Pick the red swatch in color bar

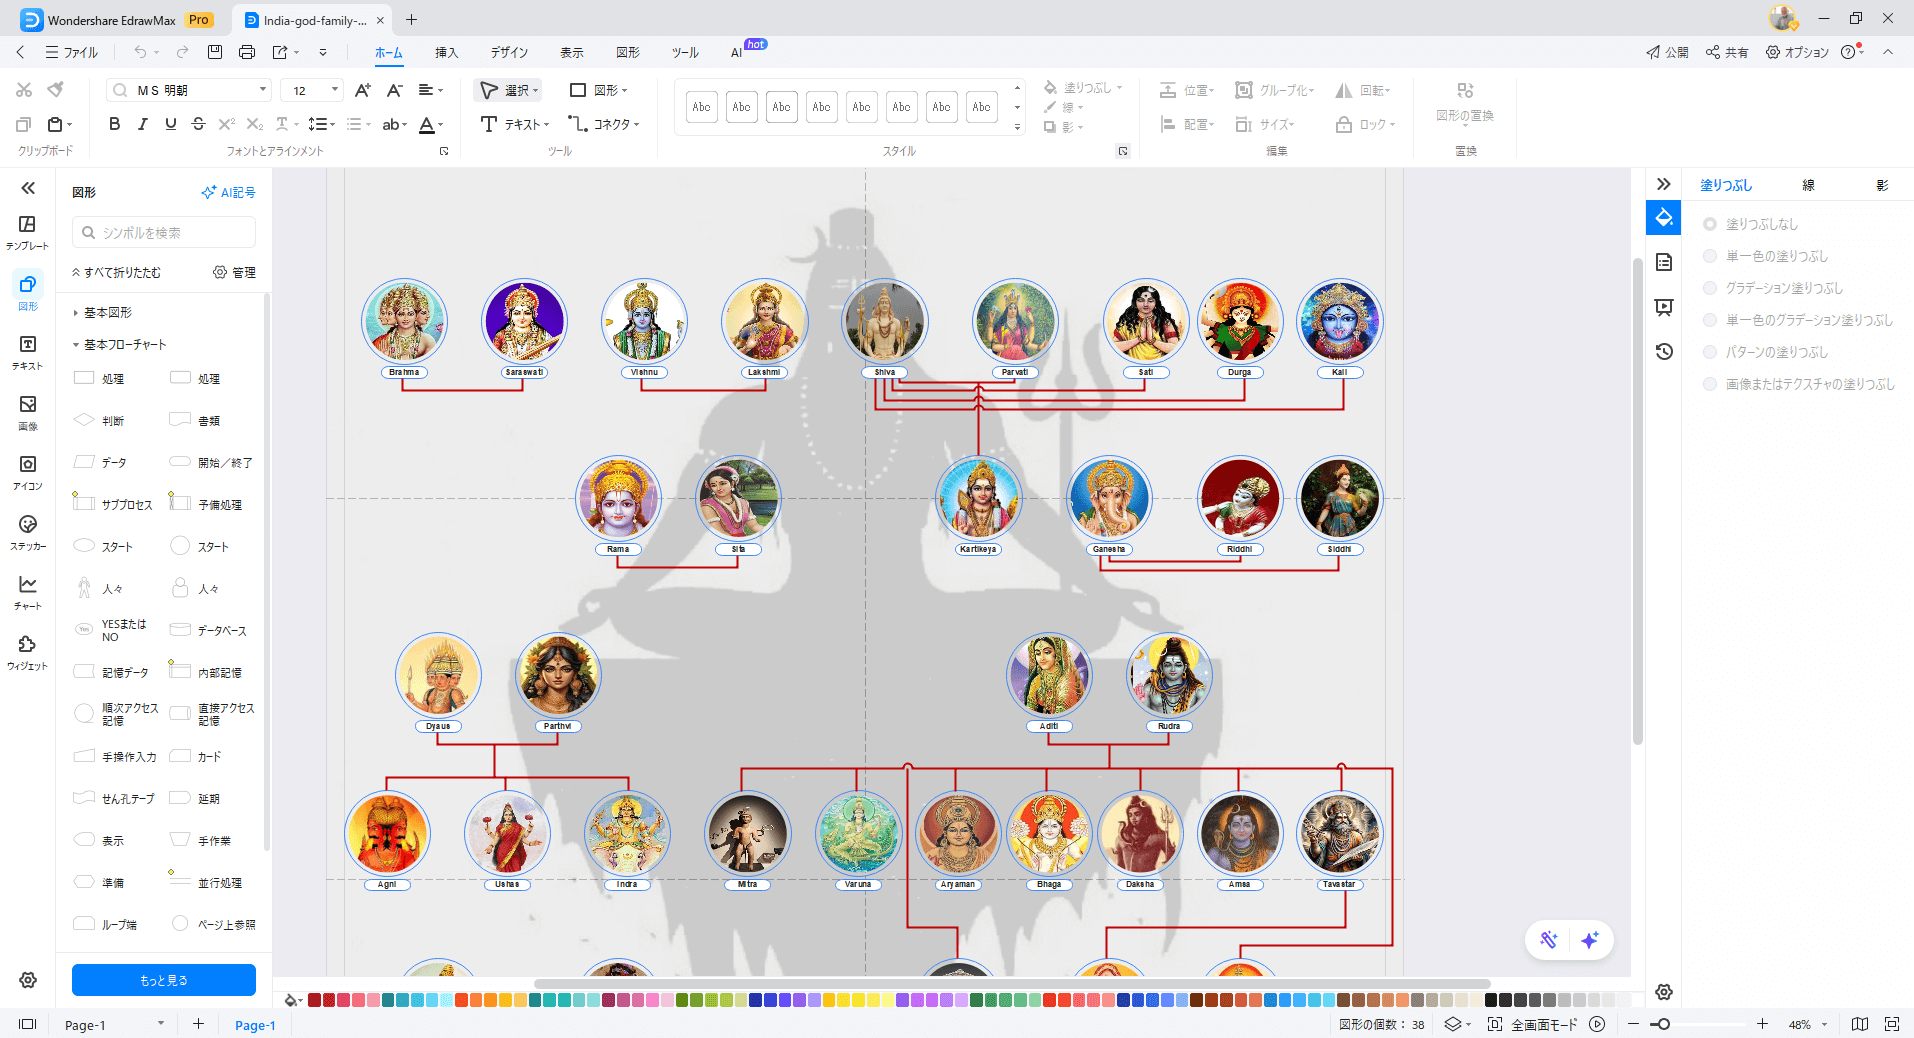[315, 1000]
